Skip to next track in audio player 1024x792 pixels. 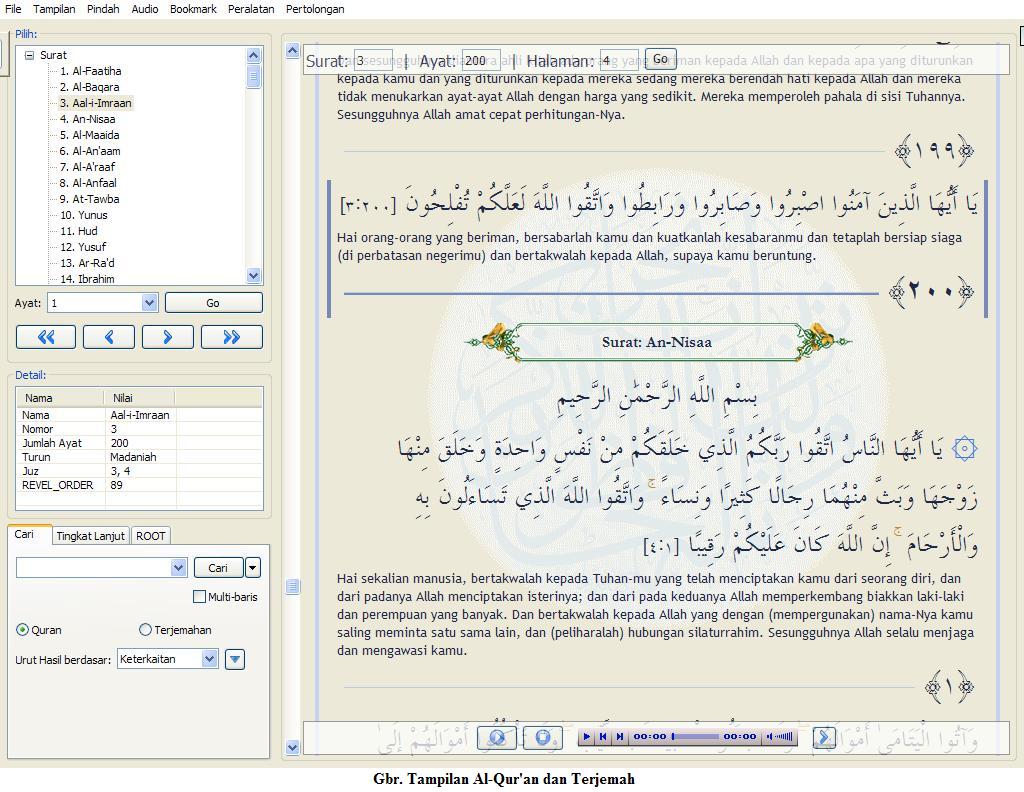pyautogui.click(x=620, y=737)
